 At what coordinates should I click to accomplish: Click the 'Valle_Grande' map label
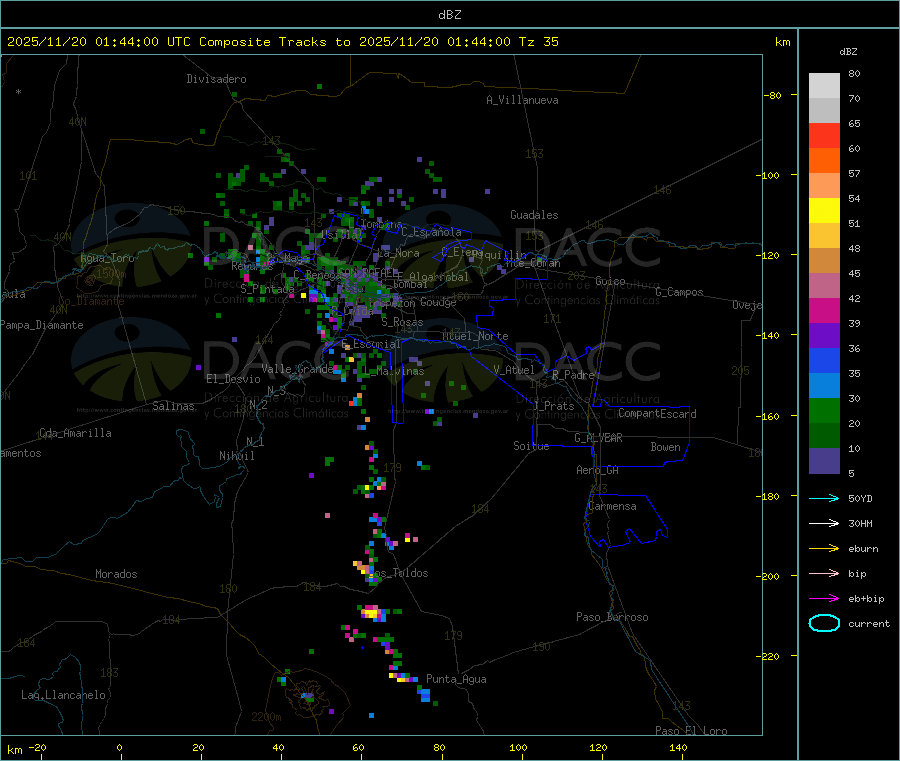point(297,369)
